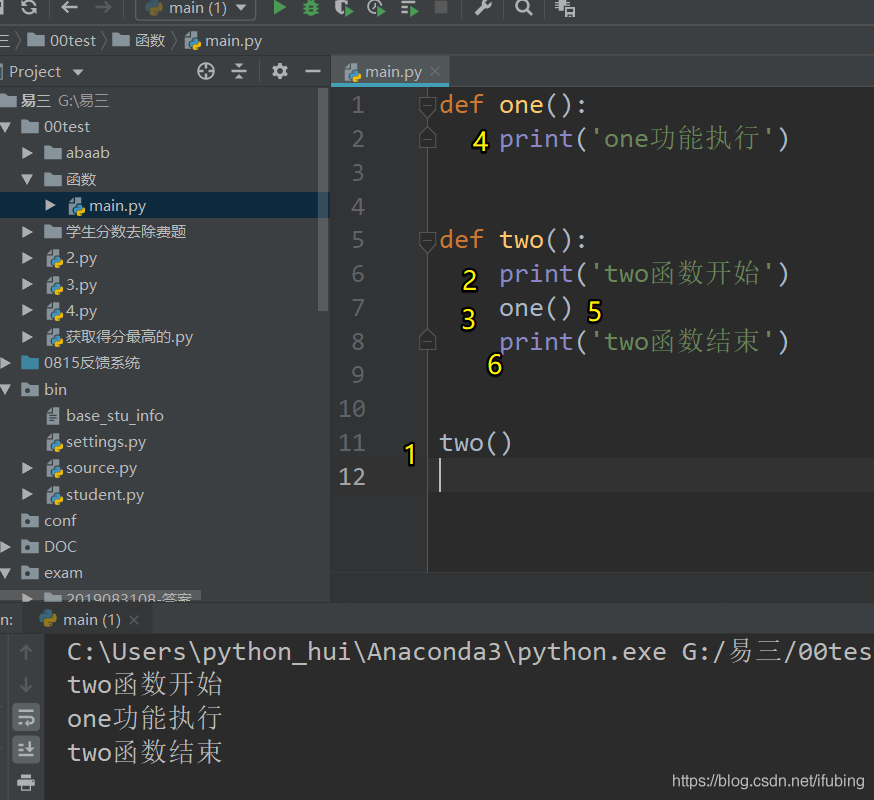
Task: Close the main.py editor tab
Action: (435, 71)
